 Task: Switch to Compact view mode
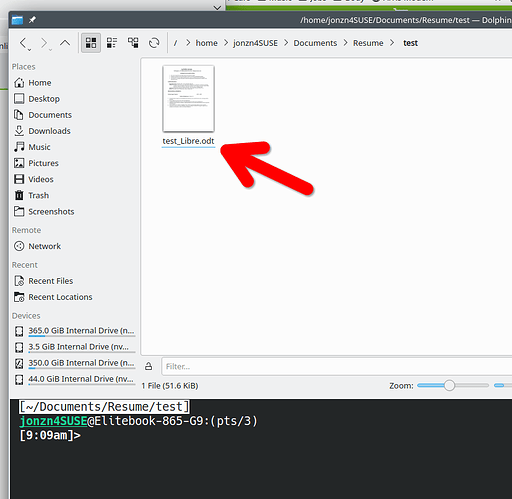click(x=112, y=43)
